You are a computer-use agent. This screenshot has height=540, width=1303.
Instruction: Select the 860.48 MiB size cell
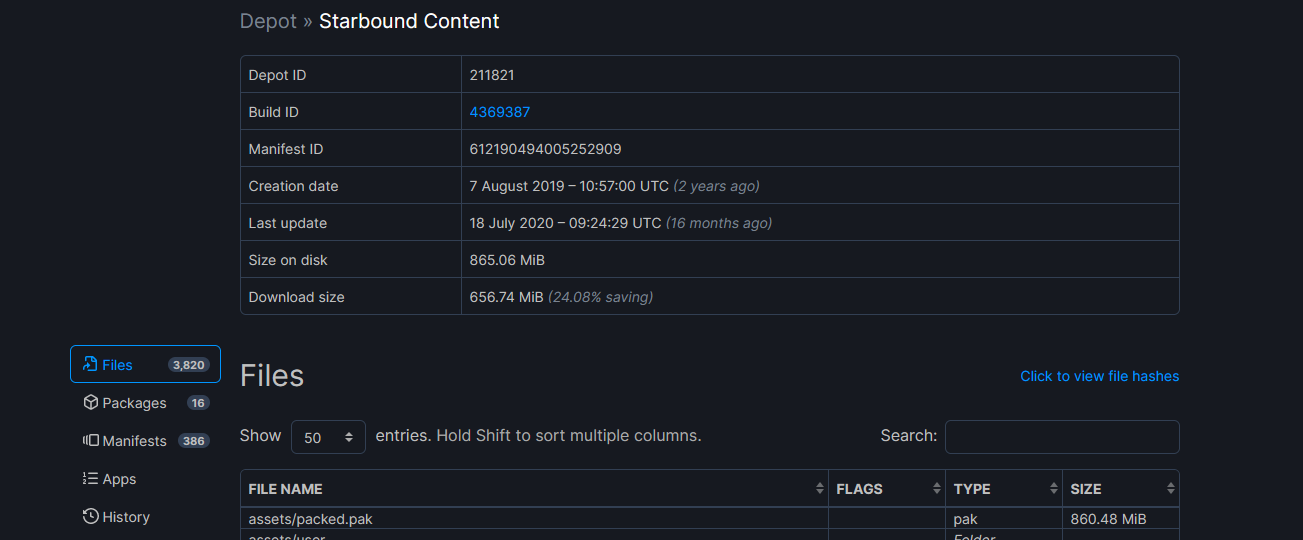[1108, 519]
